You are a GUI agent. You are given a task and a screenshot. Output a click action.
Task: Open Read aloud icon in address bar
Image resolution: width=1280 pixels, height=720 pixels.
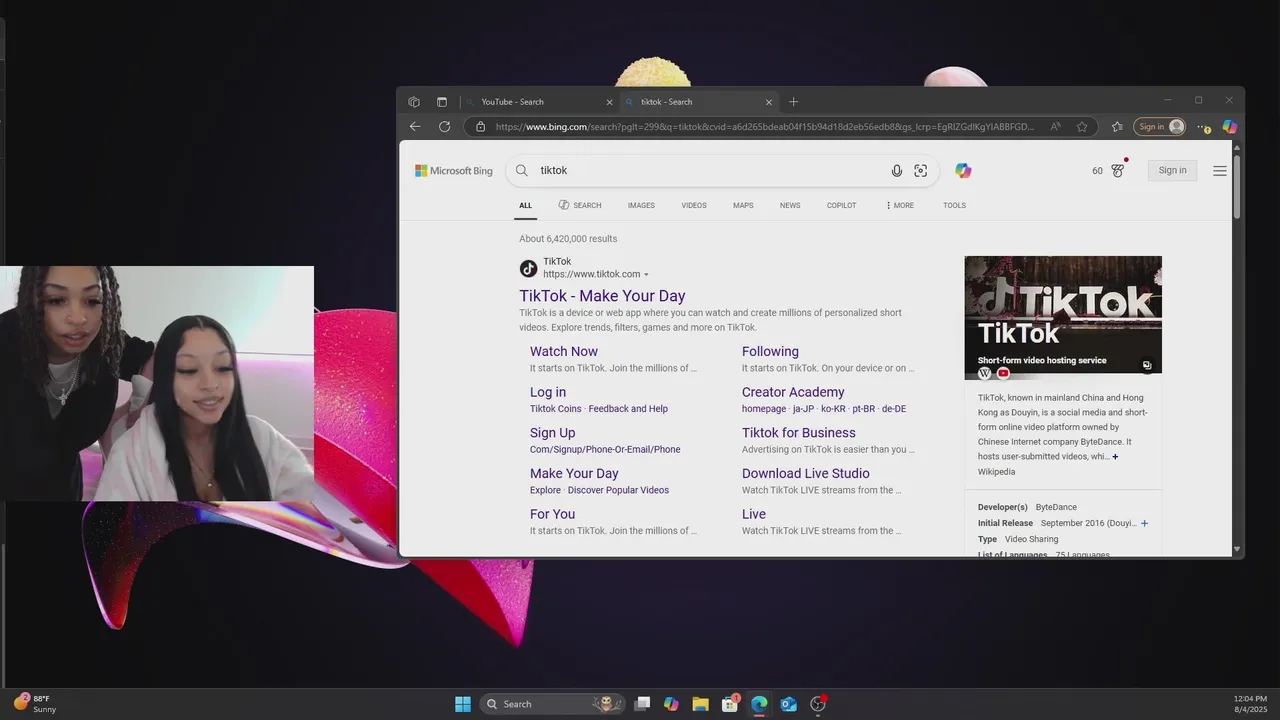(x=1055, y=127)
